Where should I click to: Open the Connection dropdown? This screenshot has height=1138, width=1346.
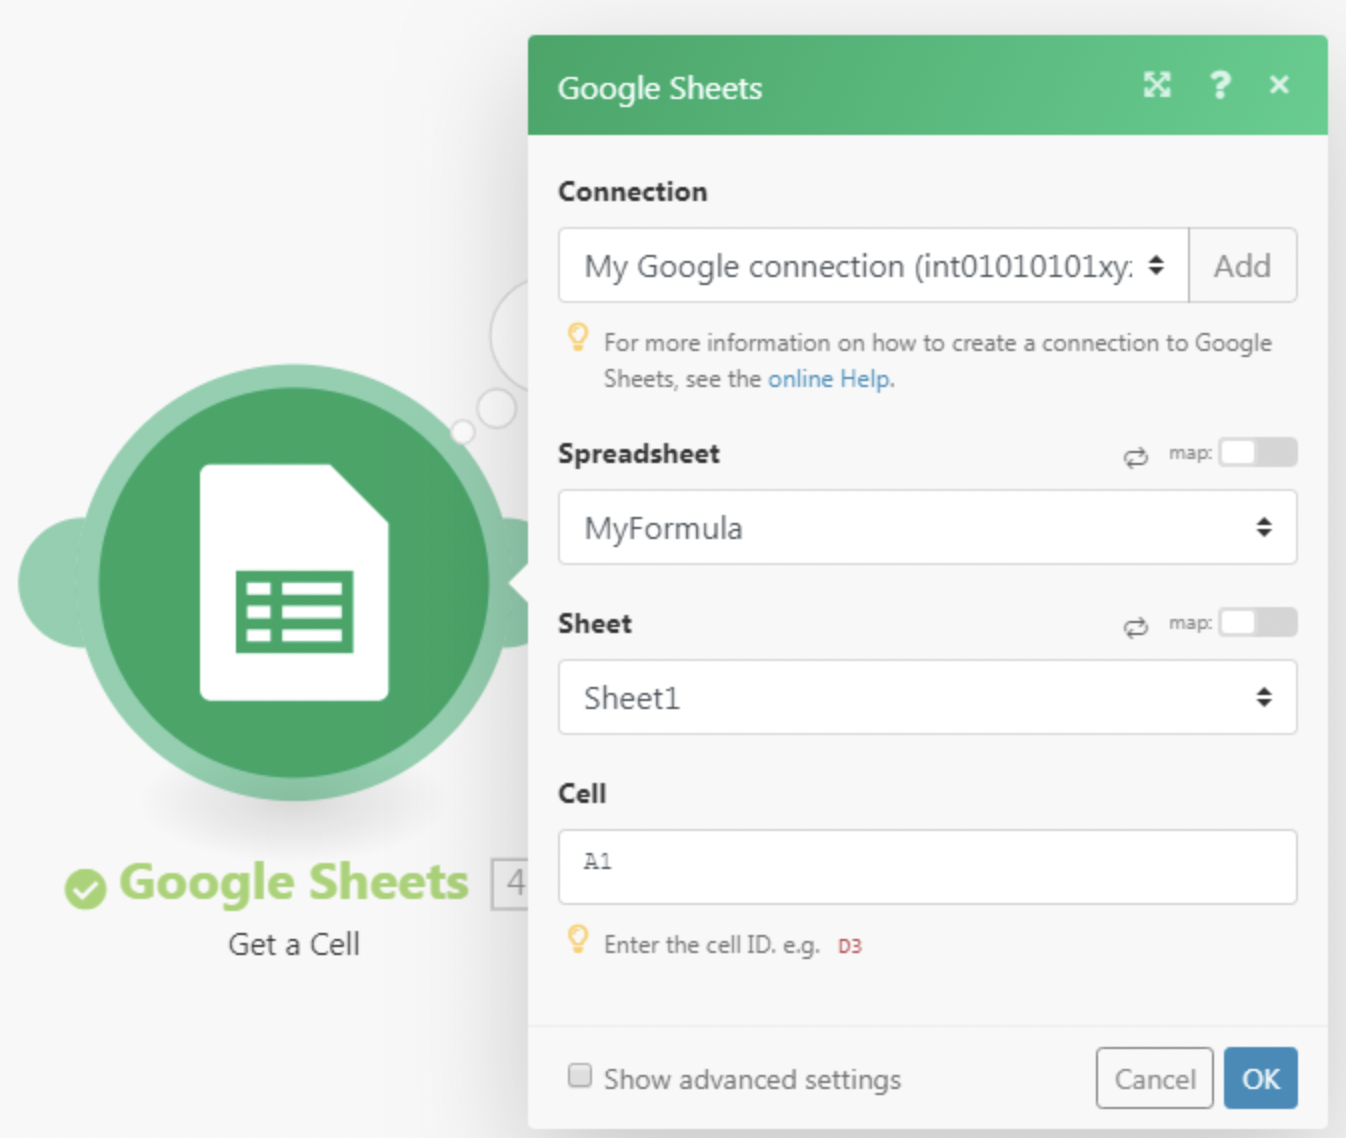(872, 266)
